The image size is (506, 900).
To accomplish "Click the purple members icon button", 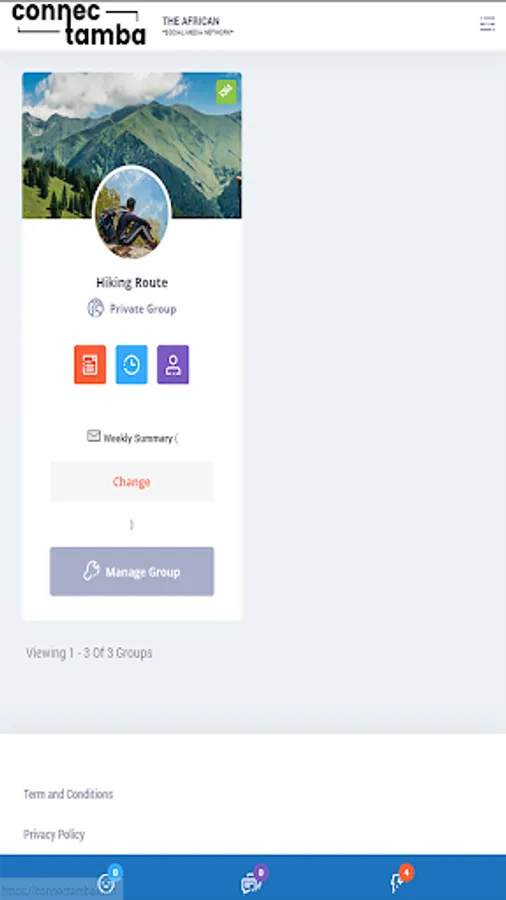I will click(x=173, y=364).
